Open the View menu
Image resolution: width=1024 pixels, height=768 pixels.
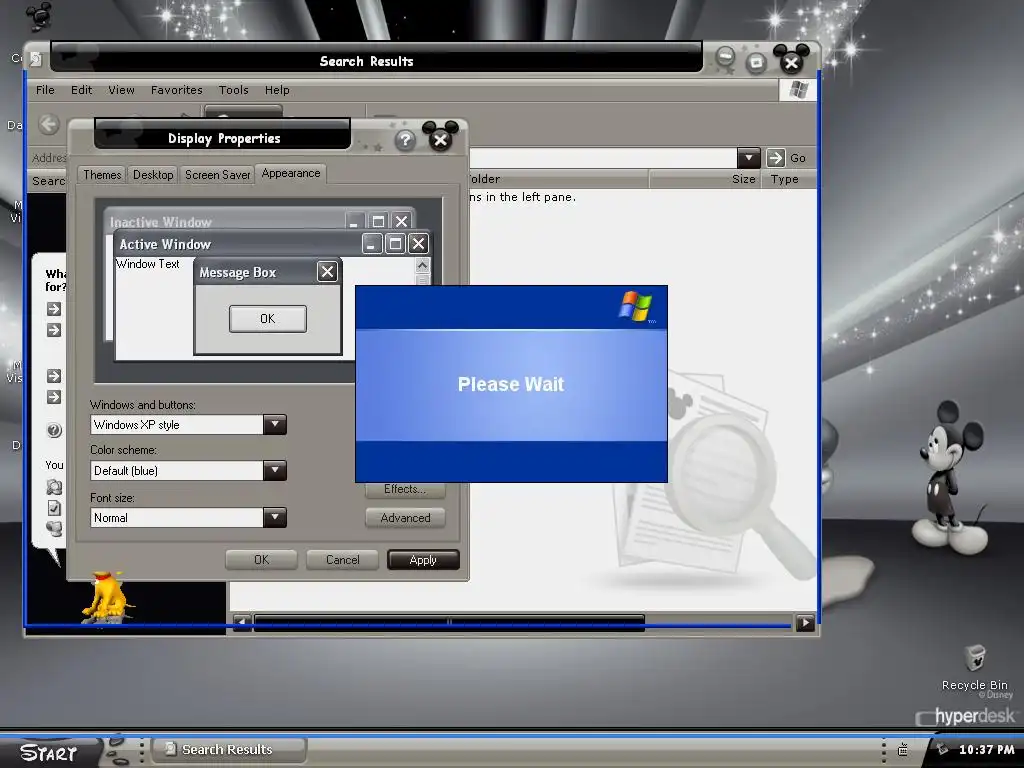(x=121, y=90)
